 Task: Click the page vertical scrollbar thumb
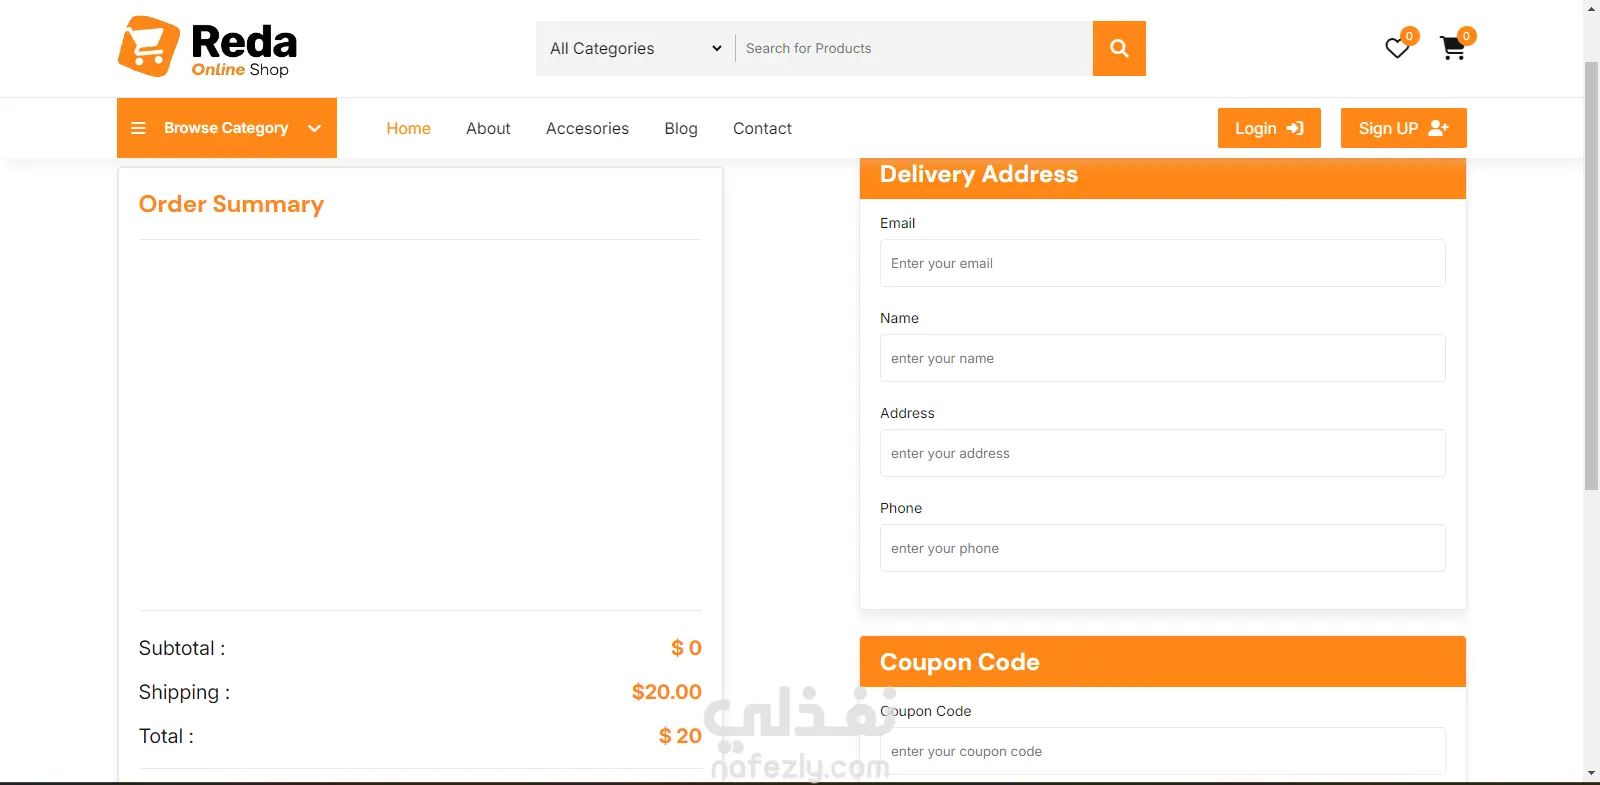point(1591,275)
